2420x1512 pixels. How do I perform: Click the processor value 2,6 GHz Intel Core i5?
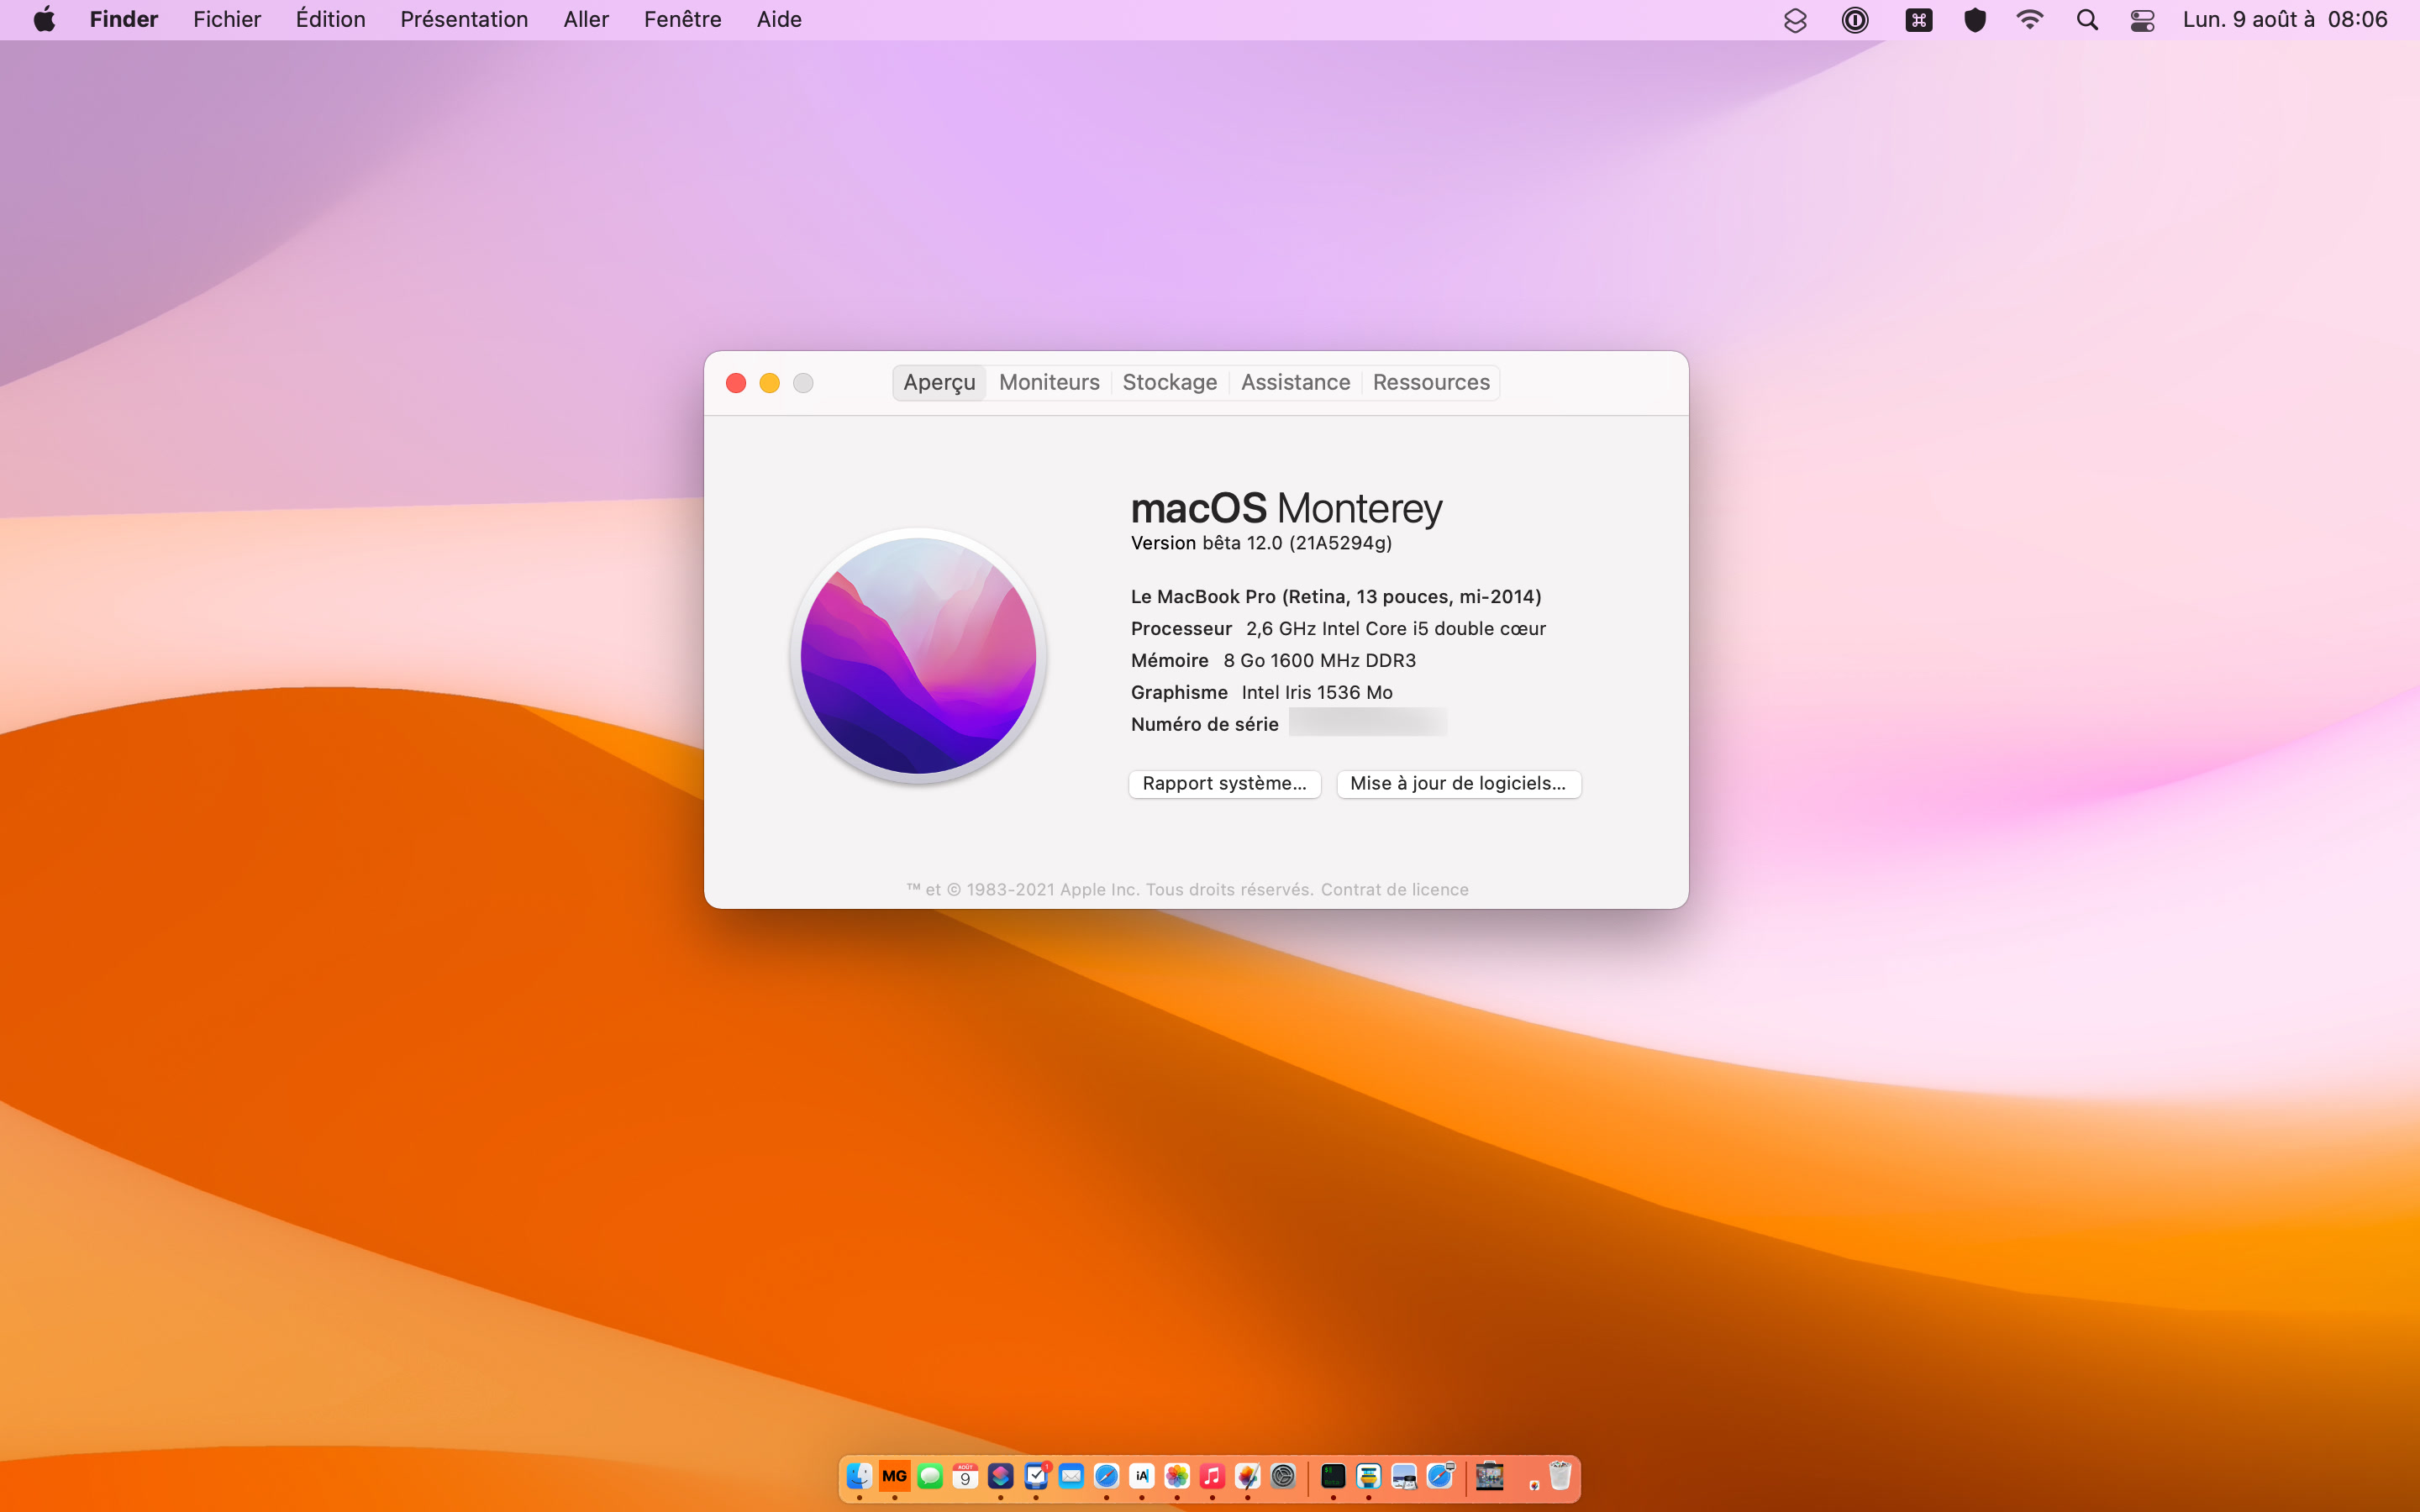1395,629
